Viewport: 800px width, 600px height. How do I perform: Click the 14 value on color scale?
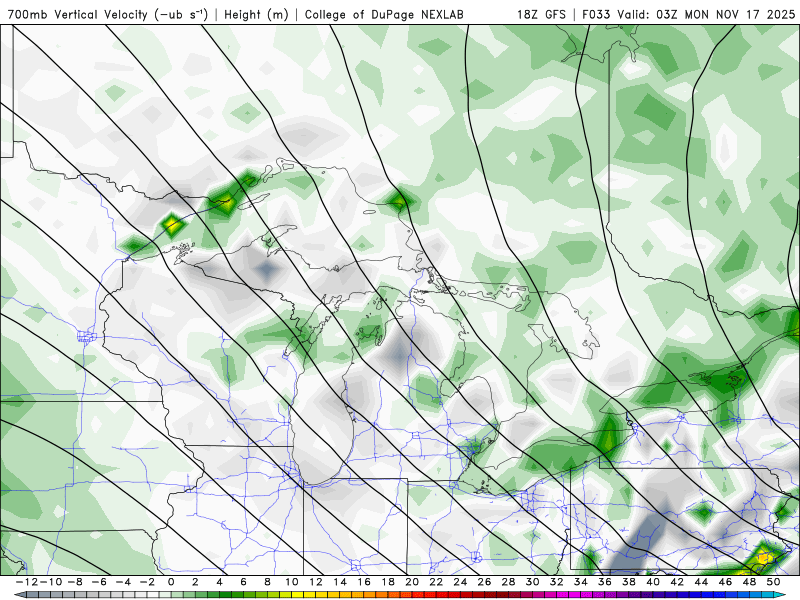(x=340, y=582)
